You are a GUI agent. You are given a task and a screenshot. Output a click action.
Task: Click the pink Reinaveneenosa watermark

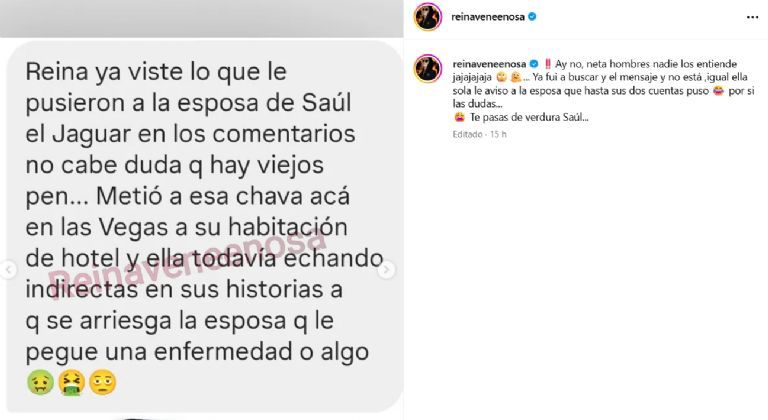click(186, 265)
